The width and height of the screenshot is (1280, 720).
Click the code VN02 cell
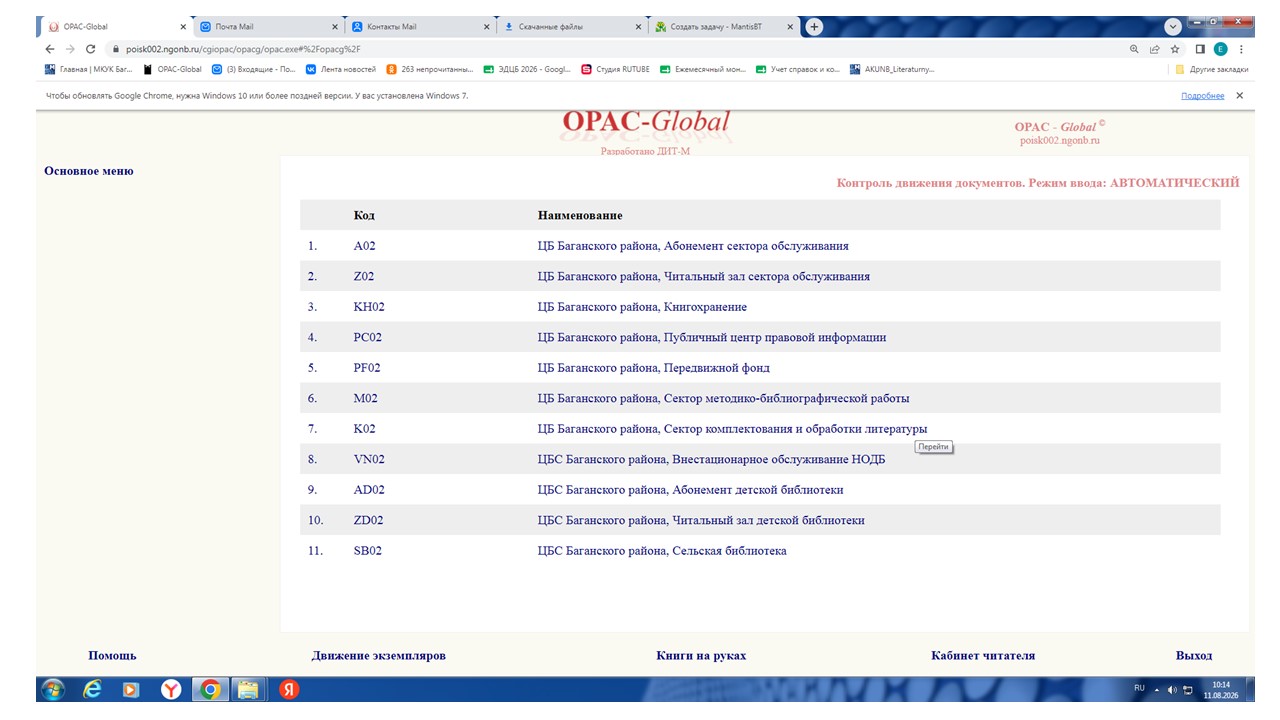point(369,460)
